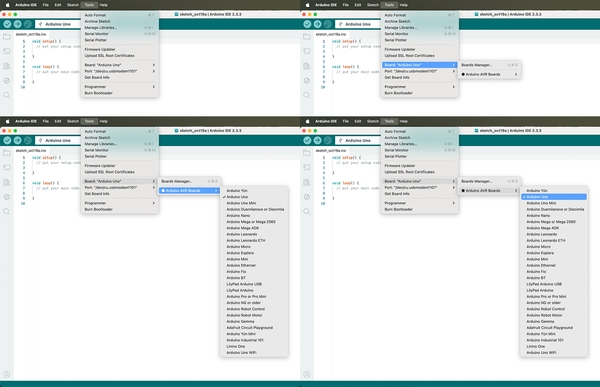600x387 pixels.
Task: Pick Arduino Esplora in list with highlighted Arduino Uno
Action: [554, 253]
